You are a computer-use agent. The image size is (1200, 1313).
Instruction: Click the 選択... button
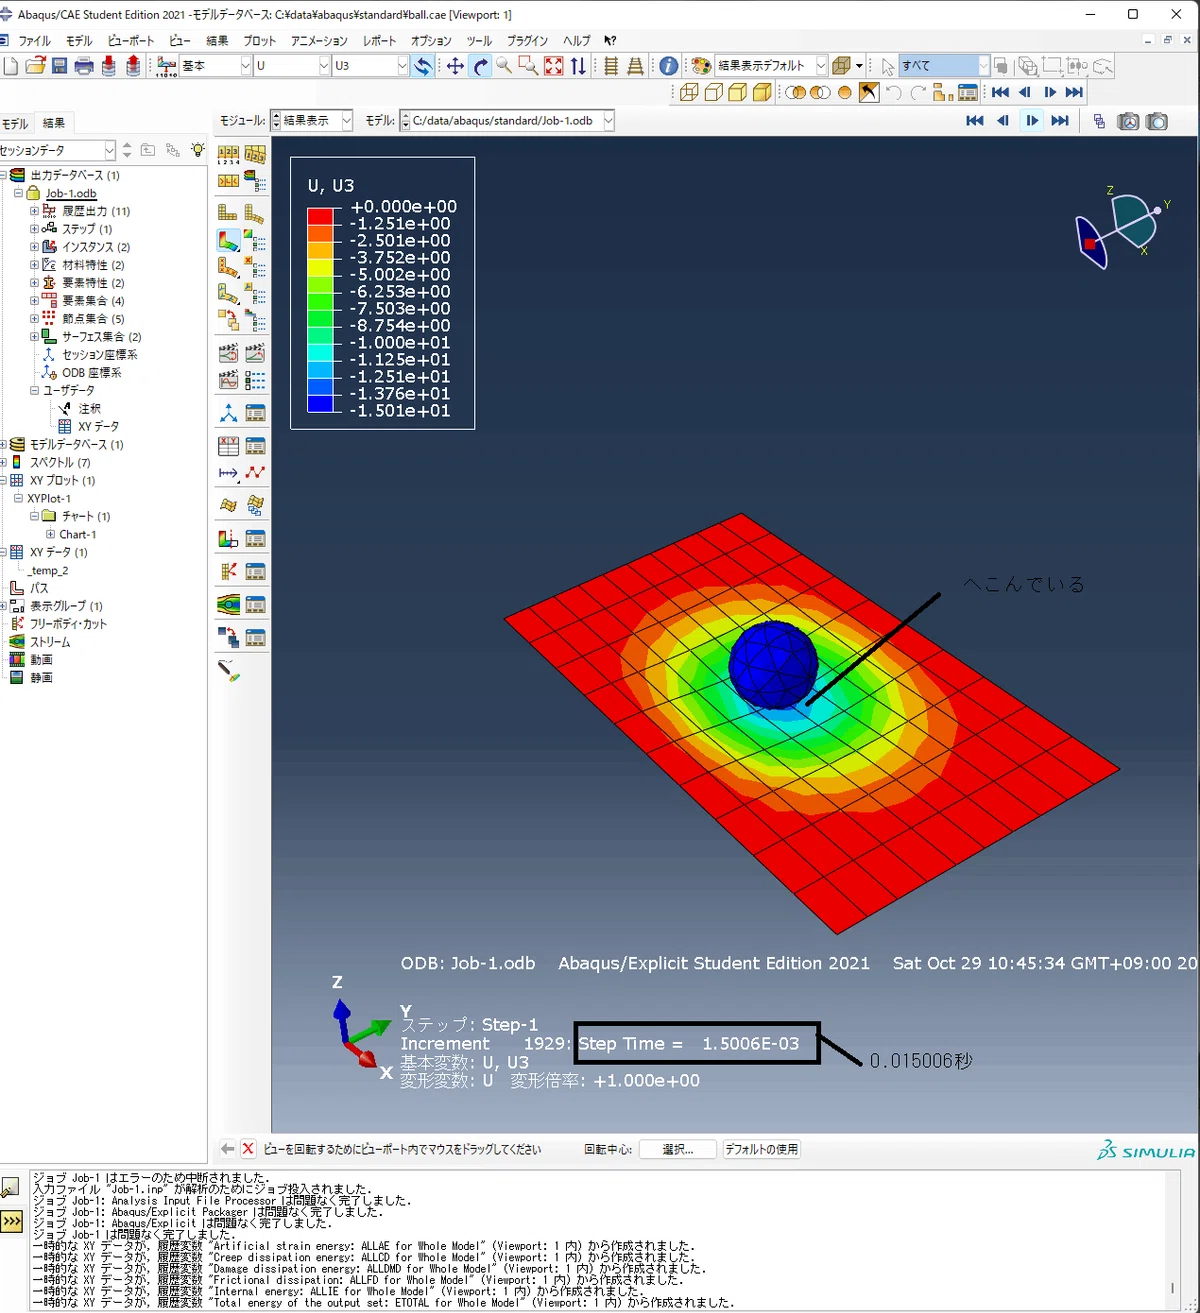pyautogui.click(x=678, y=1150)
